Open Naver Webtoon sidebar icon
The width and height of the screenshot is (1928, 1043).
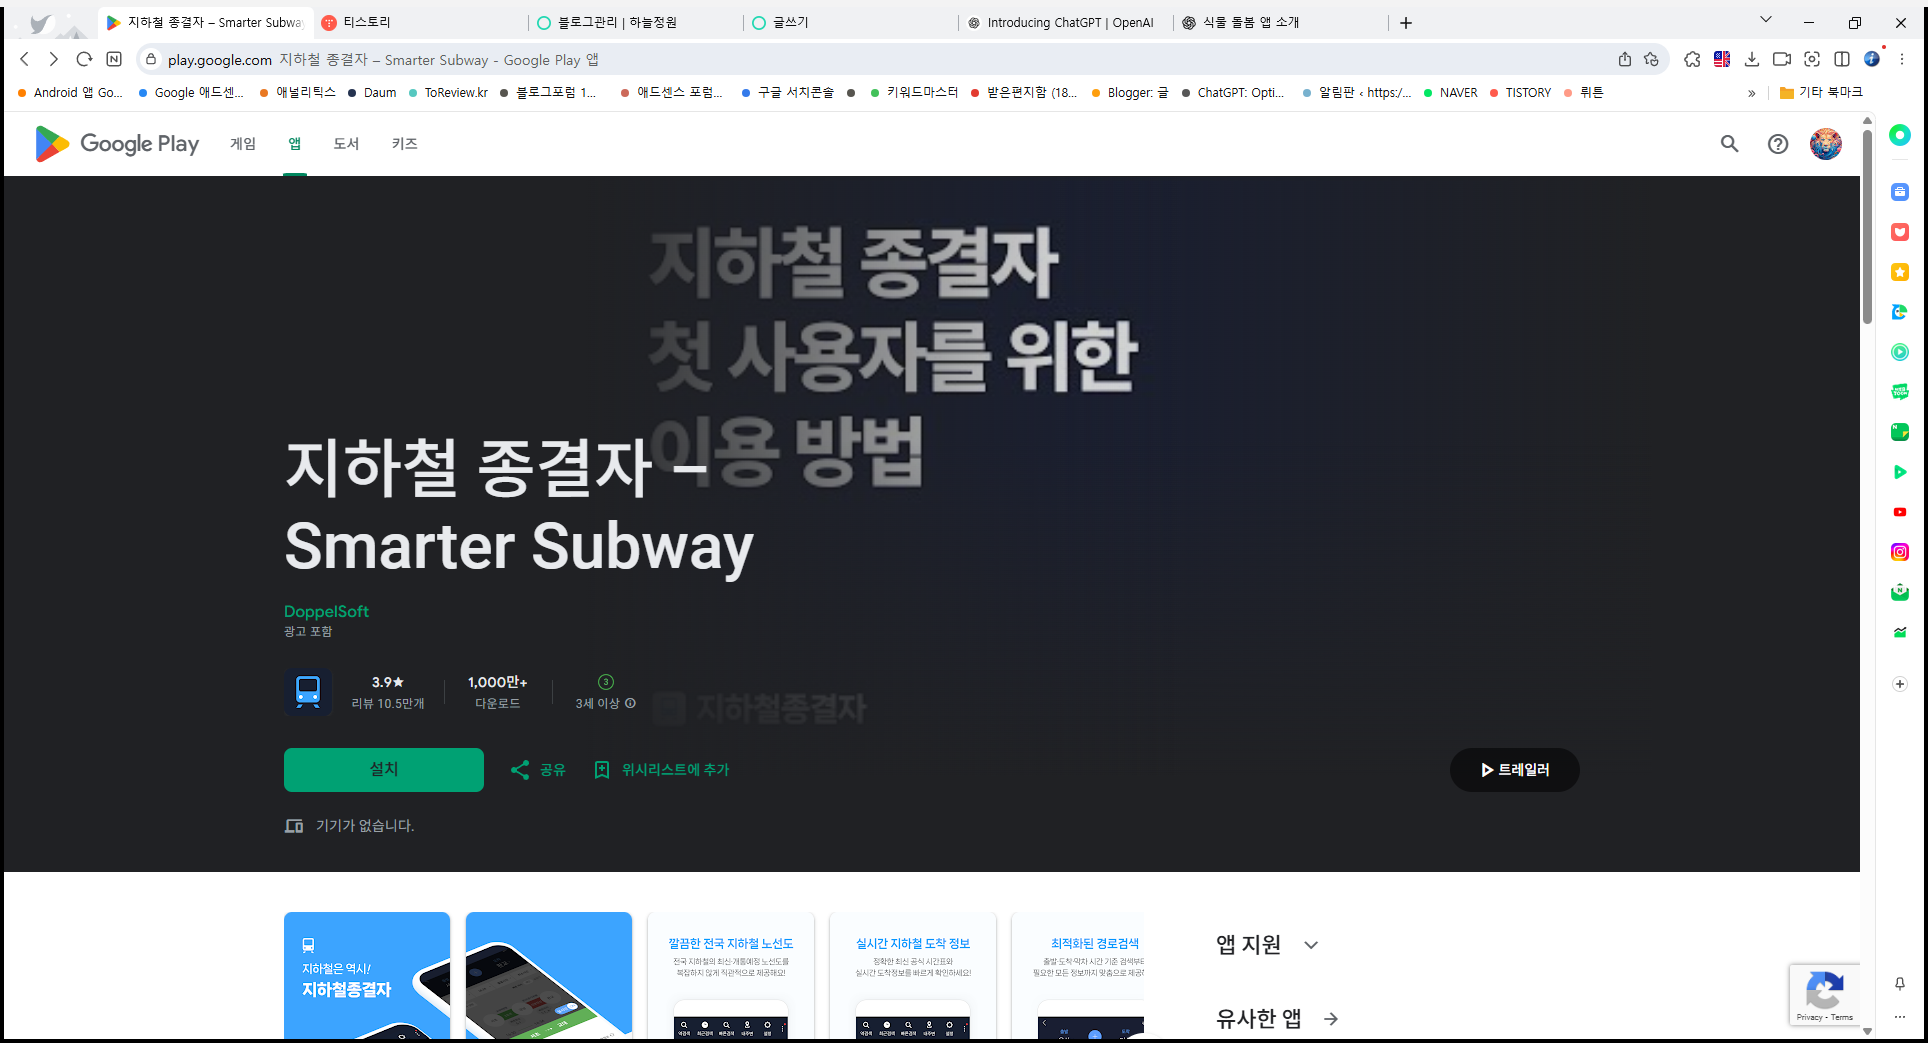(1900, 392)
